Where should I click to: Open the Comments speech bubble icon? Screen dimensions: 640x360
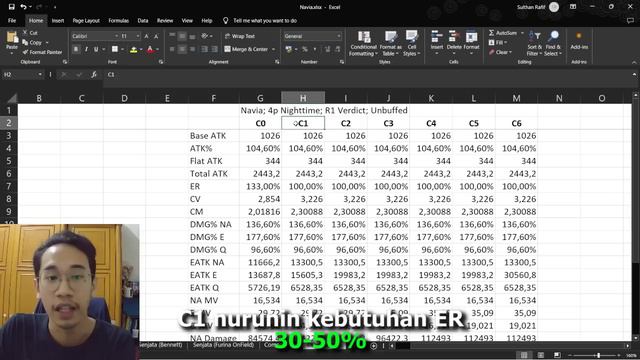click(x=630, y=20)
